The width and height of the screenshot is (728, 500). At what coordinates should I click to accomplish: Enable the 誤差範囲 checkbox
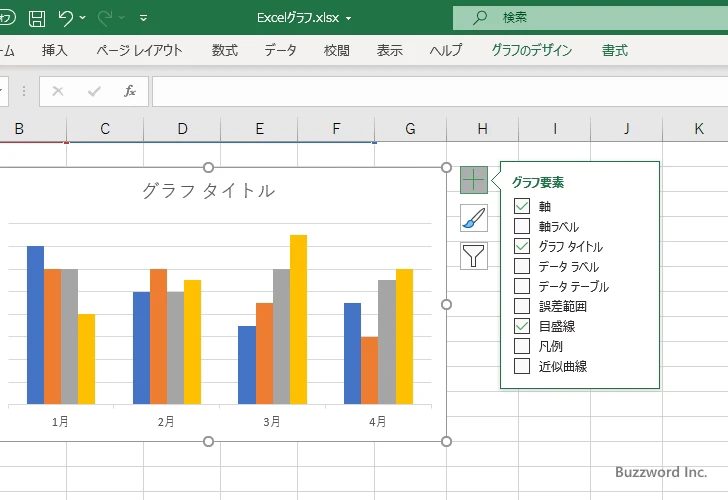pos(522,306)
